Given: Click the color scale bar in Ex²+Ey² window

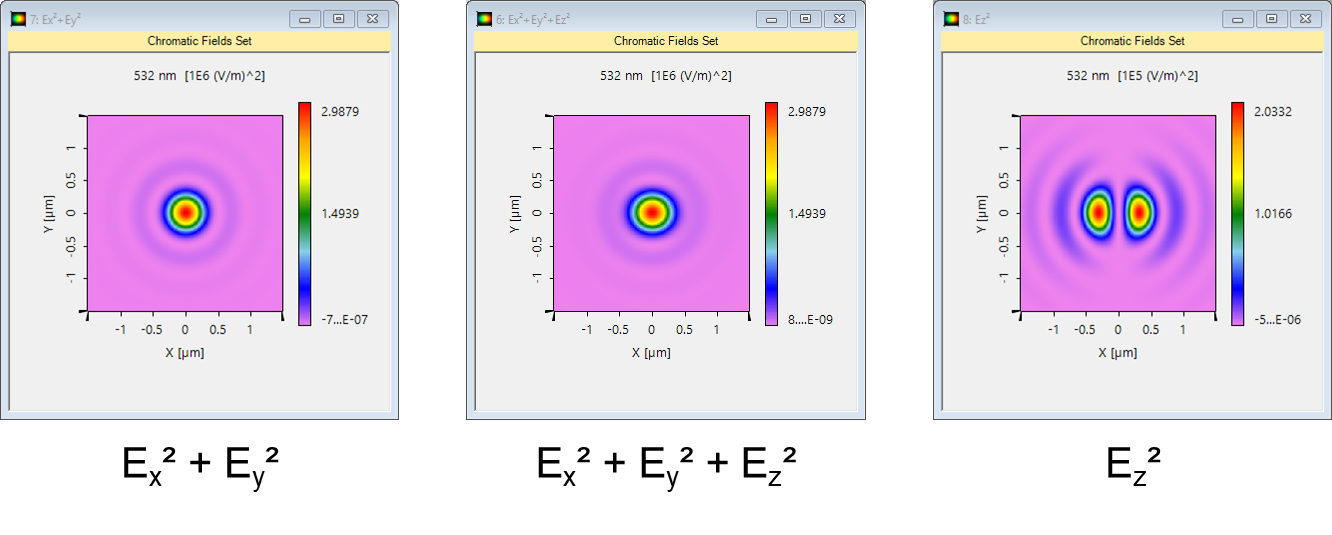Looking at the screenshot, I should click(304, 213).
